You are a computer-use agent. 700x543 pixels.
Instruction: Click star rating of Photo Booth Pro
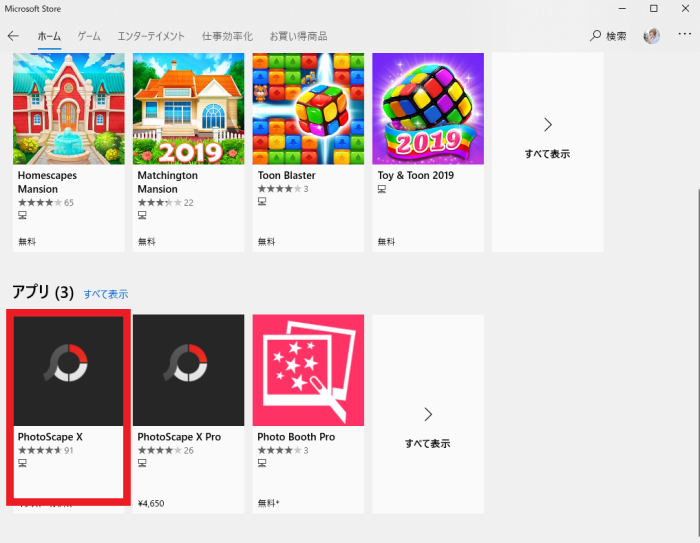[279, 451]
